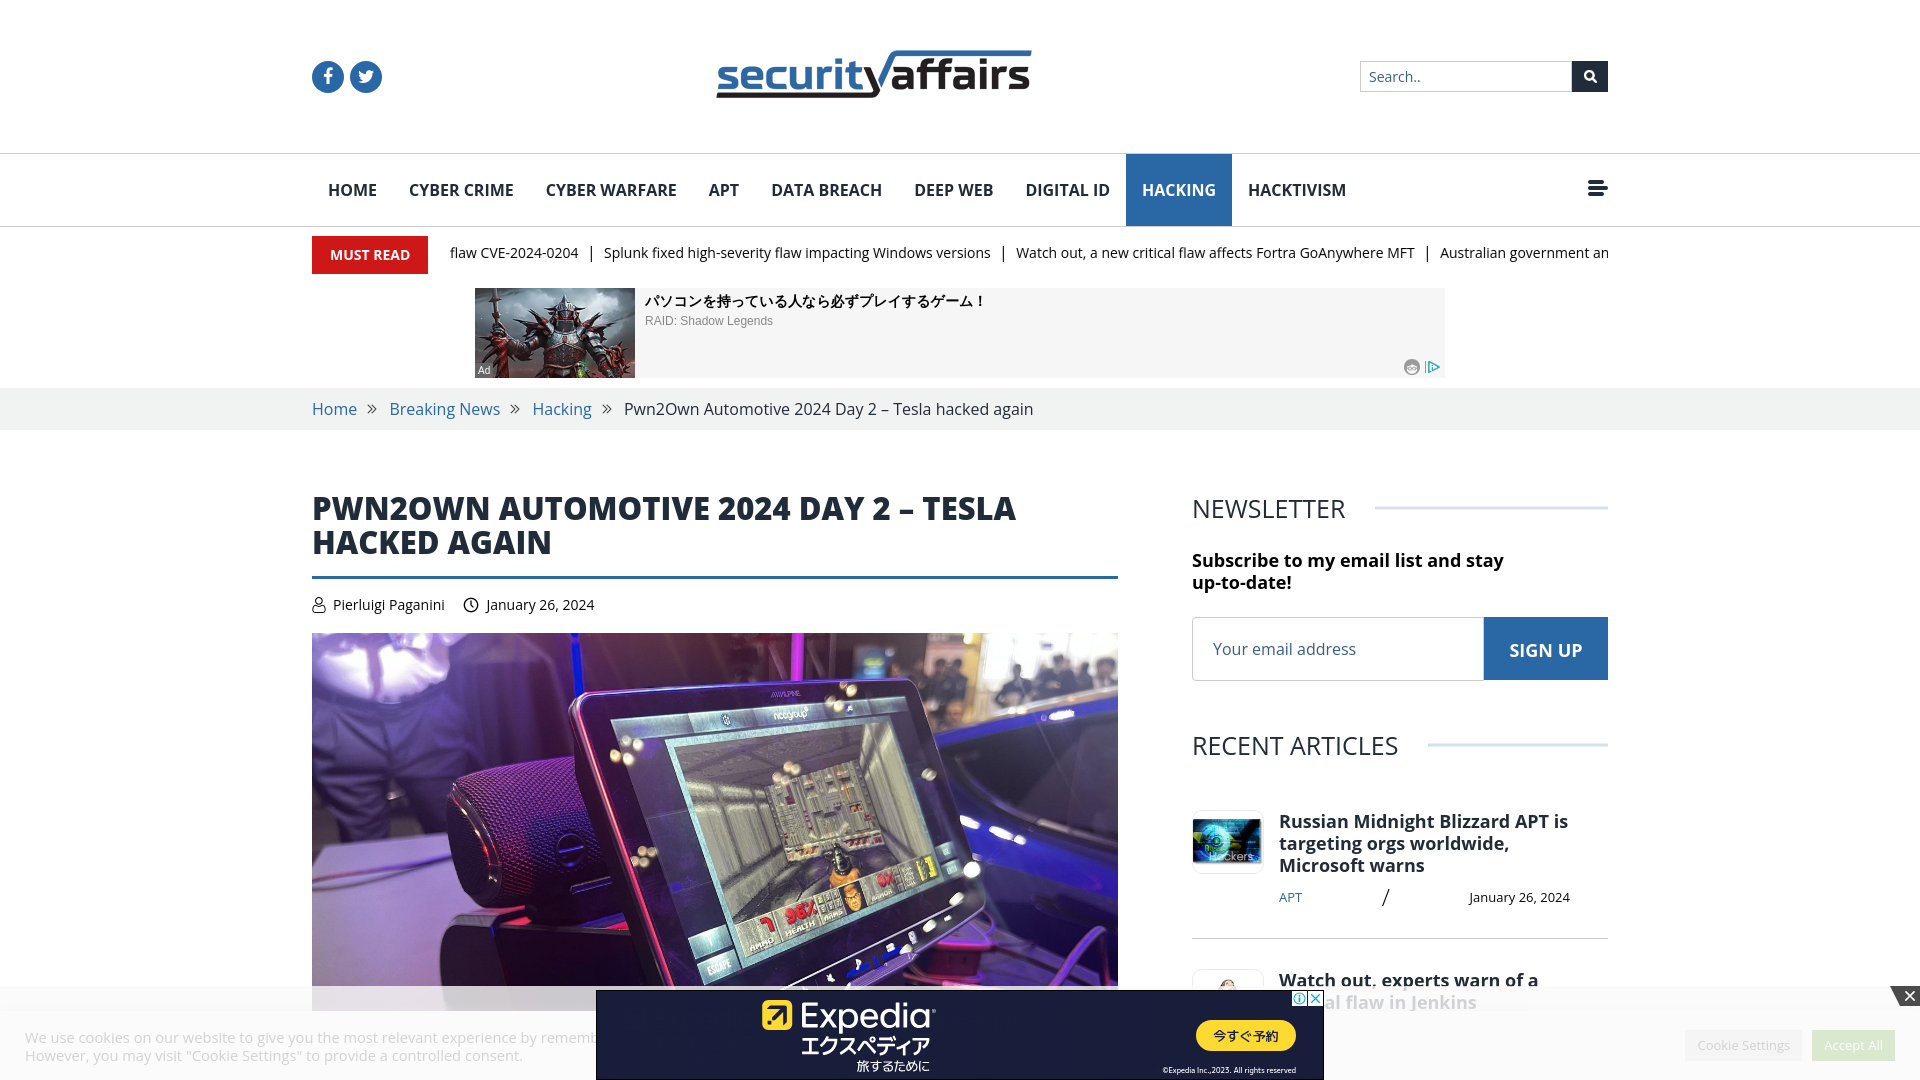Image resolution: width=1920 pixels, height=1080 pixels.
Task: Toggle the cookie consent preferences
Action: pyautogui.click(x=1743, y=1044)
